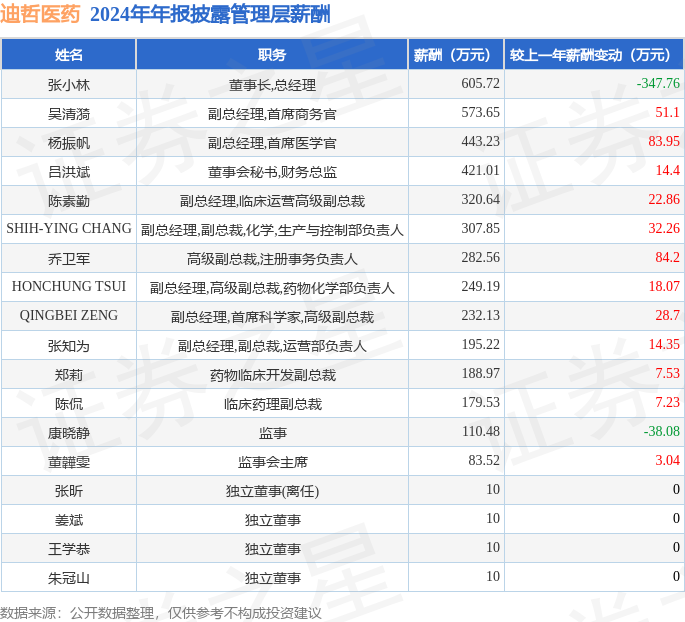Image resolution: width=685 pixels, height=622 pixels.
Task: Select the name 张小林
Action: click(x=69, y=84)
